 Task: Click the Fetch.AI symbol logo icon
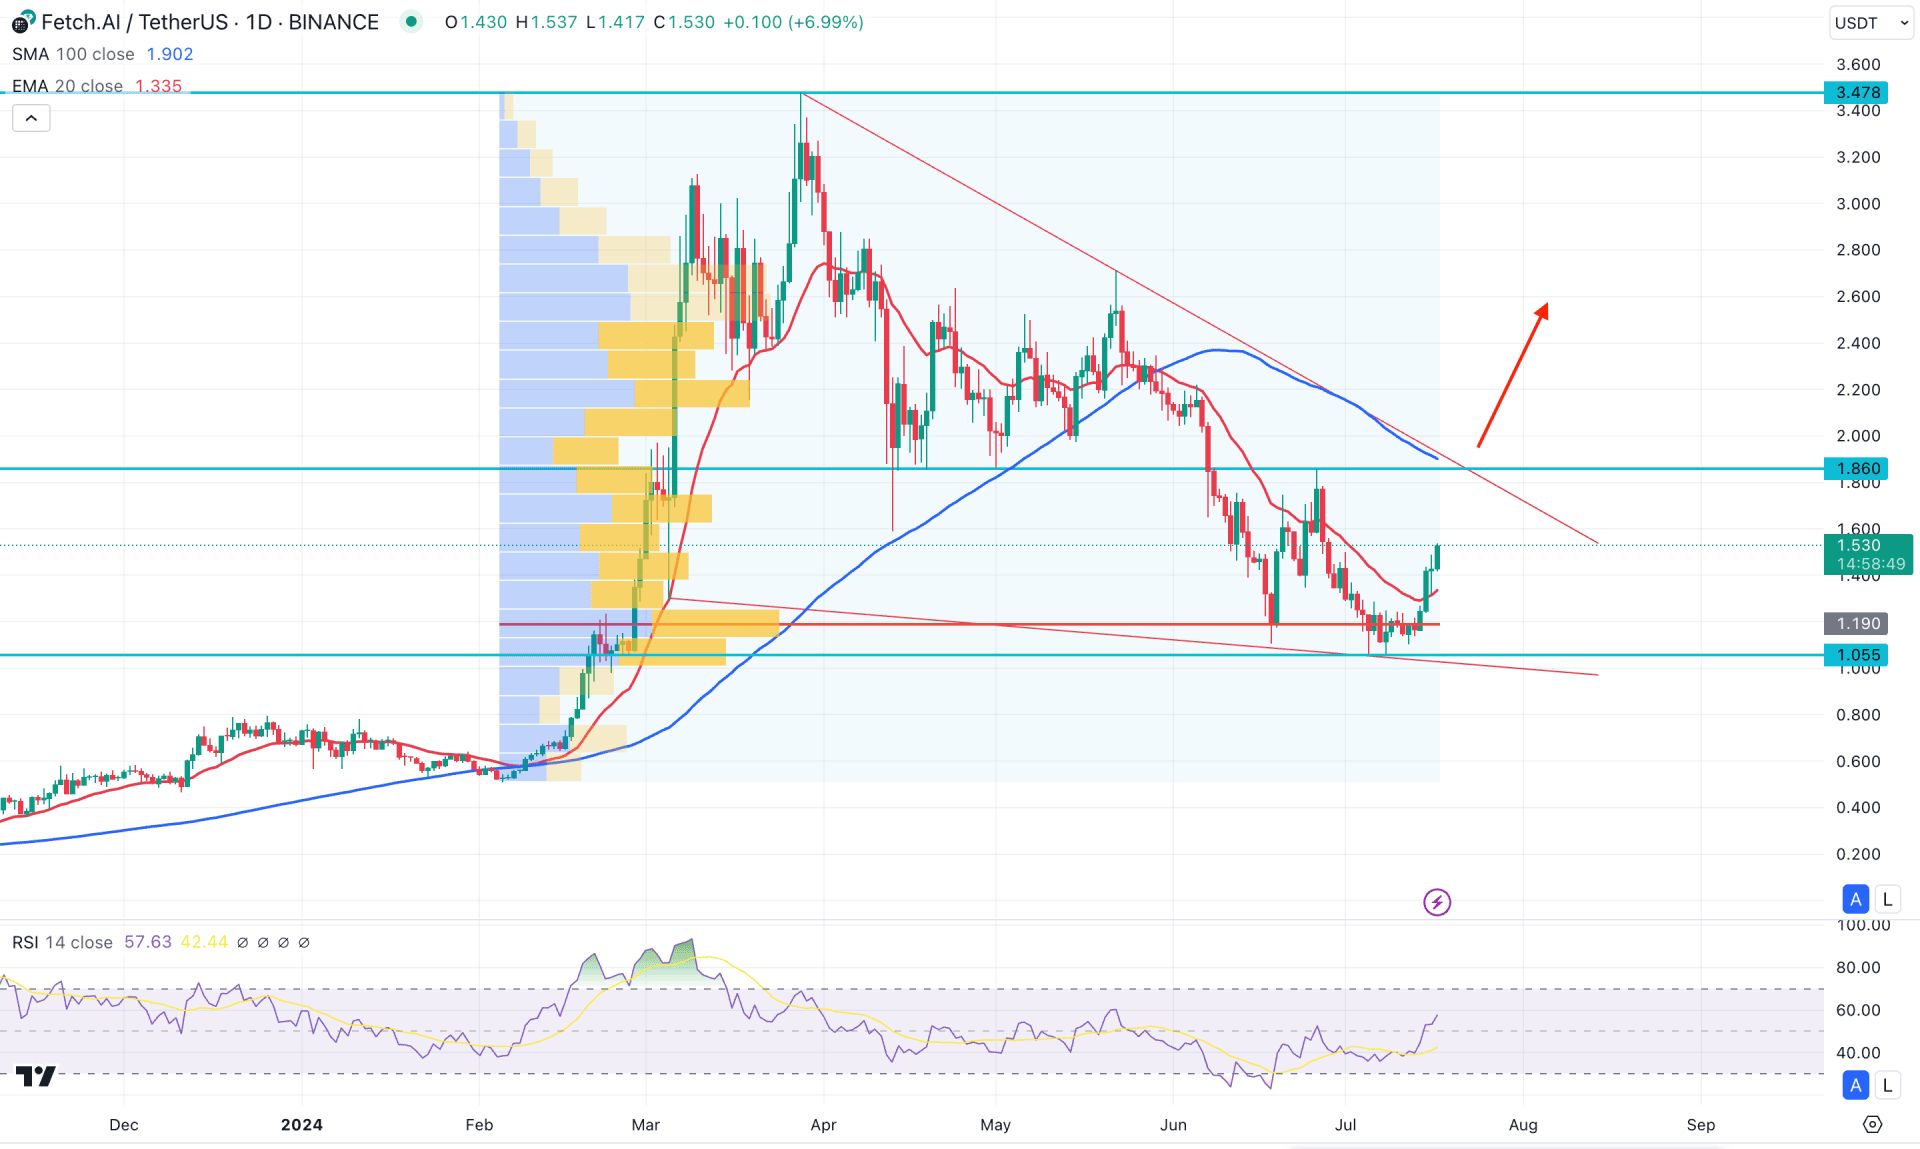pos(23,22)
